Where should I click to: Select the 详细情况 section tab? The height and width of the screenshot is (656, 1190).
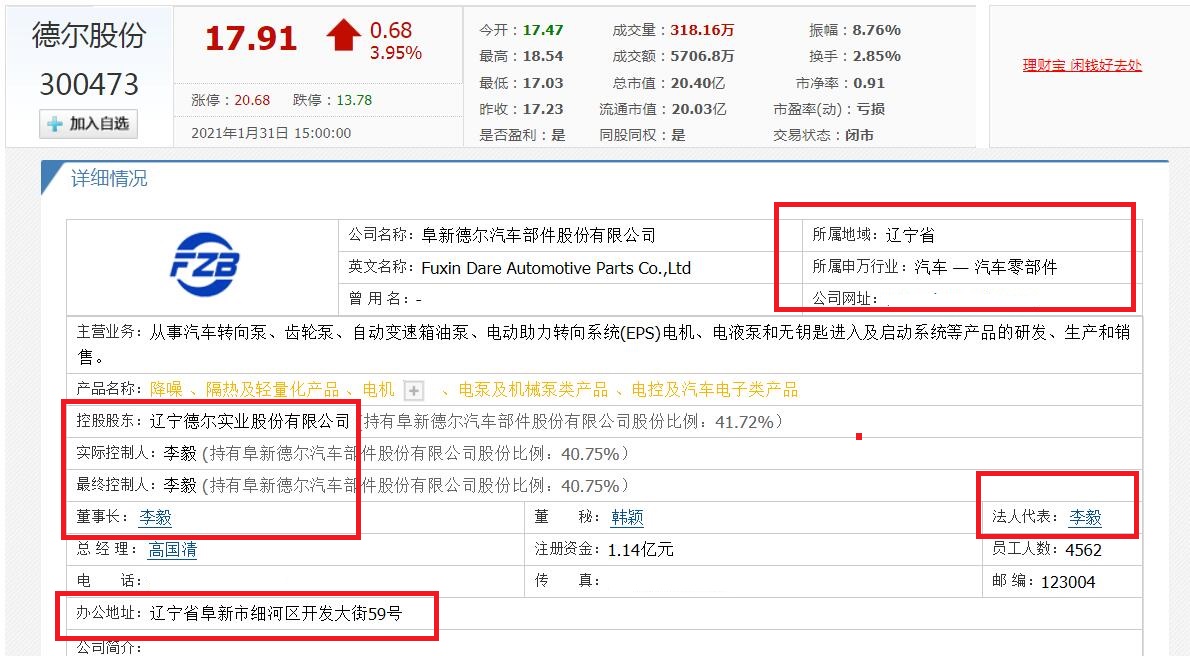tap(109, 178)
